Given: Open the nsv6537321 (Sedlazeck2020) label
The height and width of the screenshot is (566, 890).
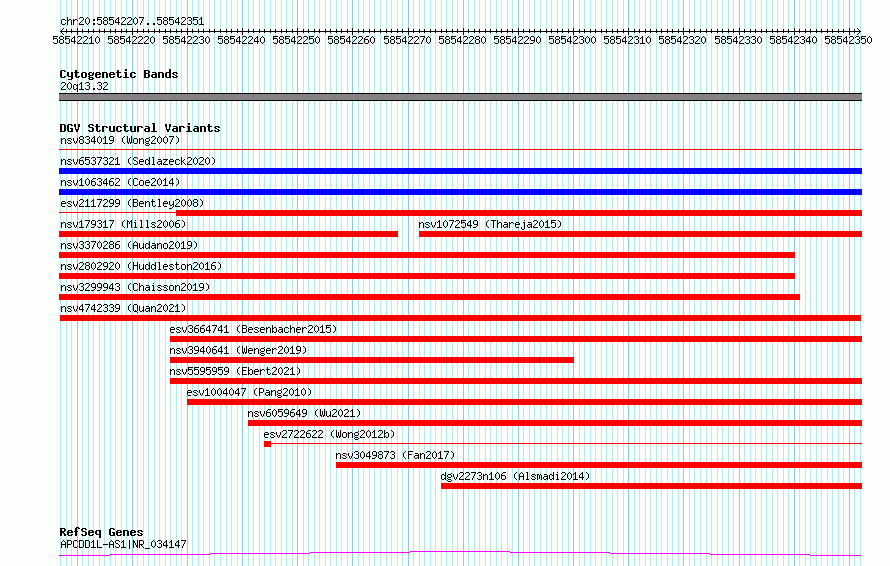Looking at the screenshot, I should pyautogui.click(x=138, y=161).
